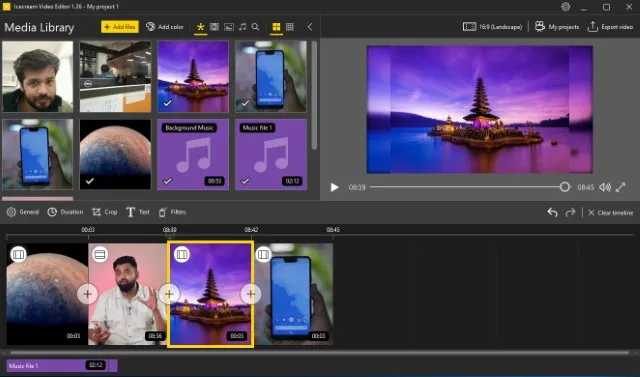
Task: Open clip-type icon on planet timeline clip
Action: pyautogui.click(x=18, y=254)
